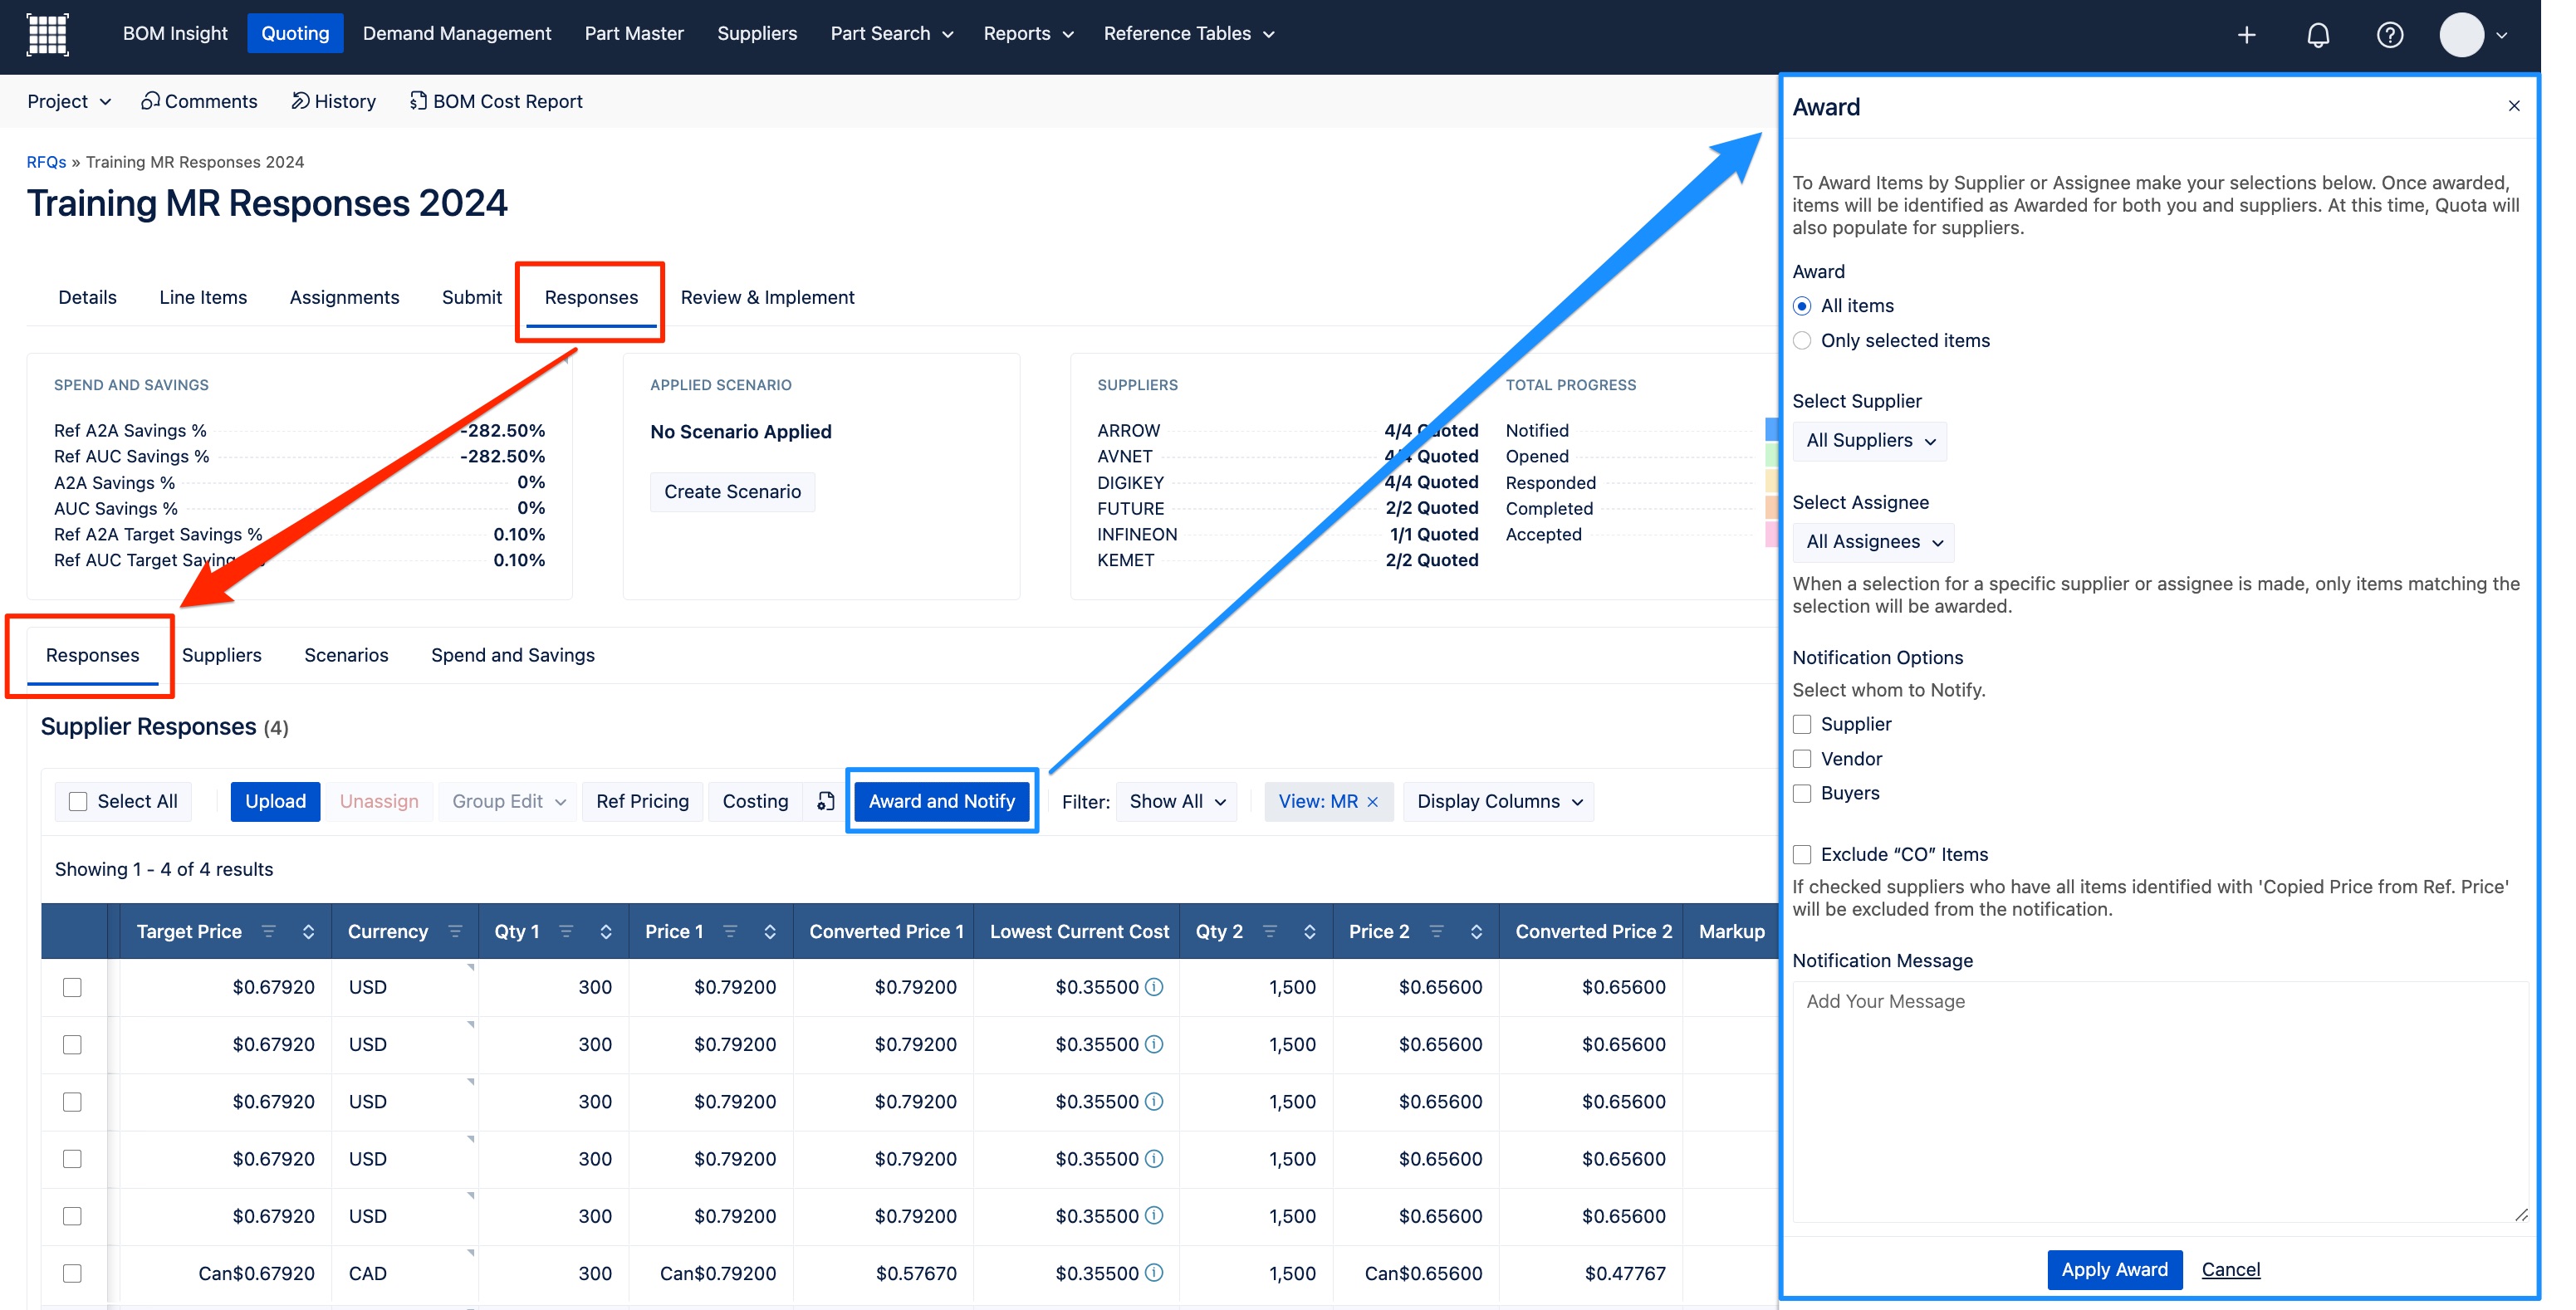Open Demand Management in the nav
This screenshot has height=1310, width=2576.
click(457, 34)
